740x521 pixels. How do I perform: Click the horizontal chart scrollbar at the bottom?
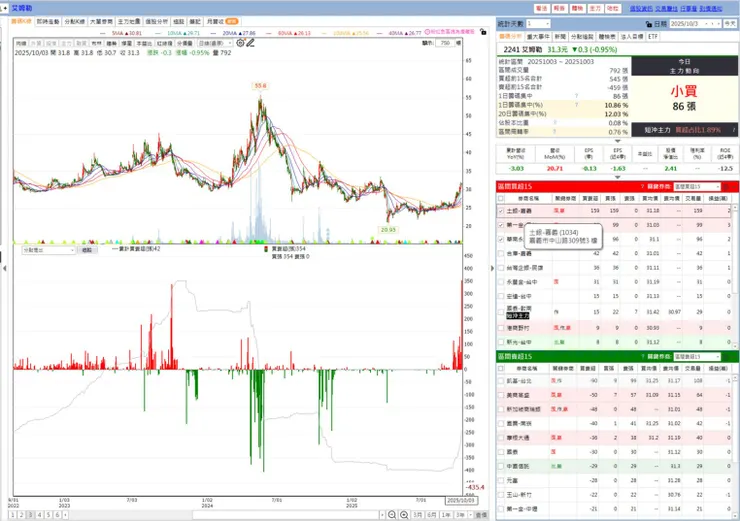pos(286,515)
